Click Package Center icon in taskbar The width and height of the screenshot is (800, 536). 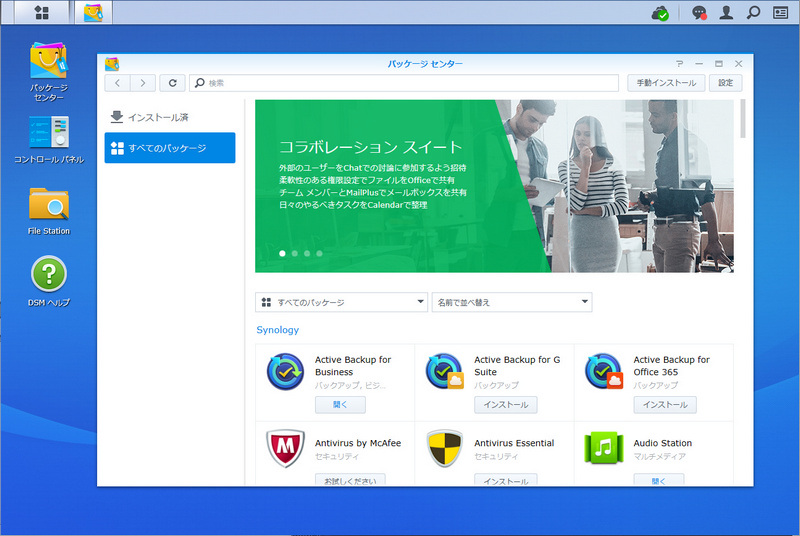click(93, 12)
